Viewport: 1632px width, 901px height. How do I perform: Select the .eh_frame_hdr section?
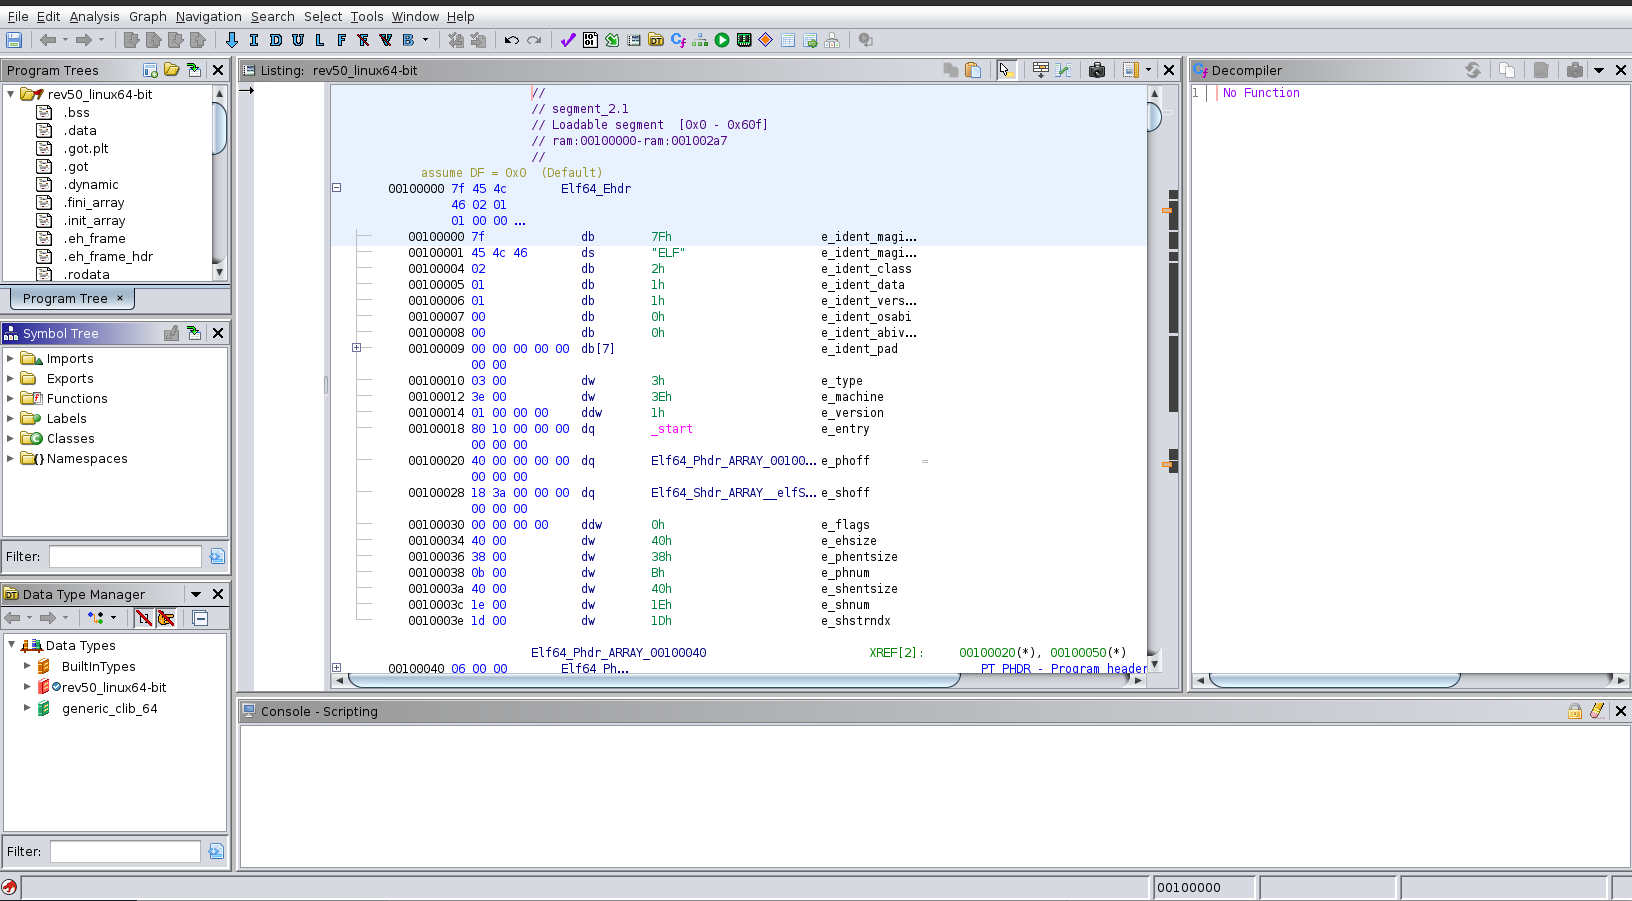(108, 256)
